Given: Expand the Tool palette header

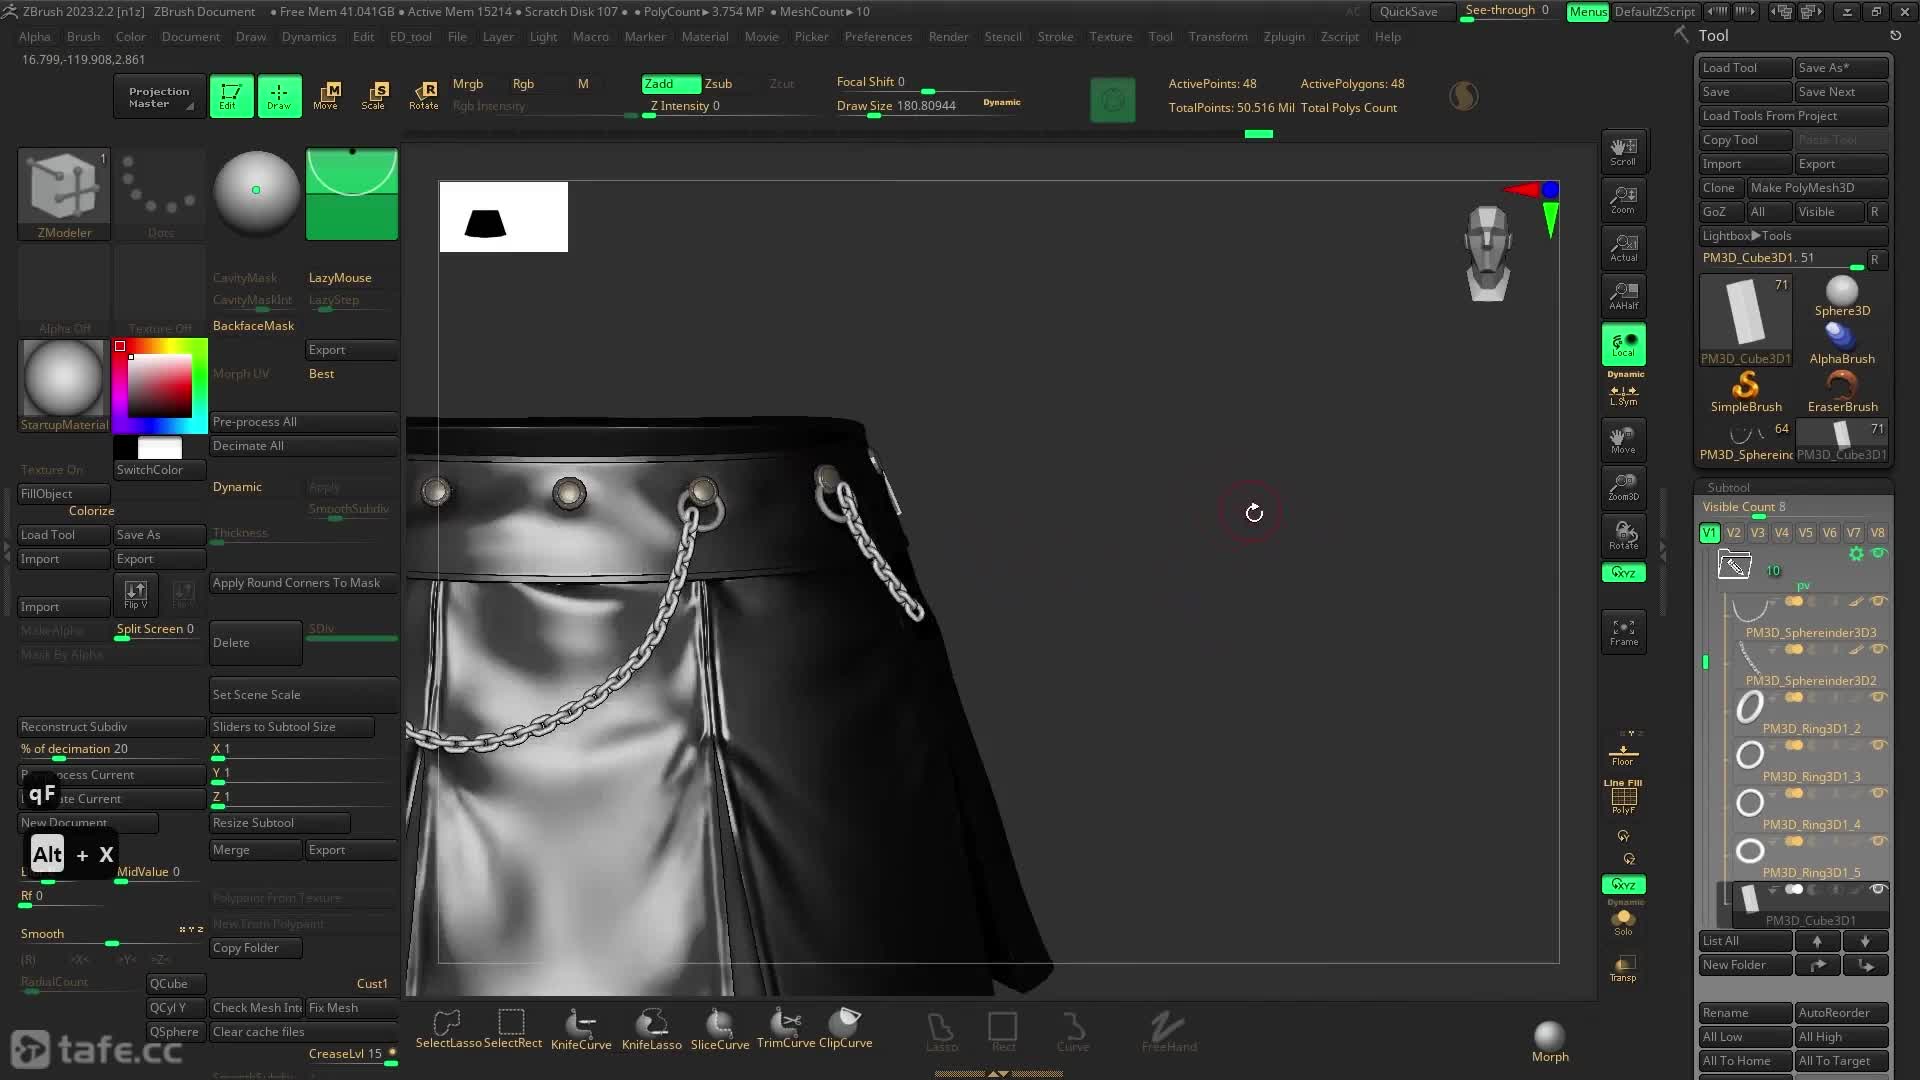Looking at the screenshot, I should tap(1713, 35).
